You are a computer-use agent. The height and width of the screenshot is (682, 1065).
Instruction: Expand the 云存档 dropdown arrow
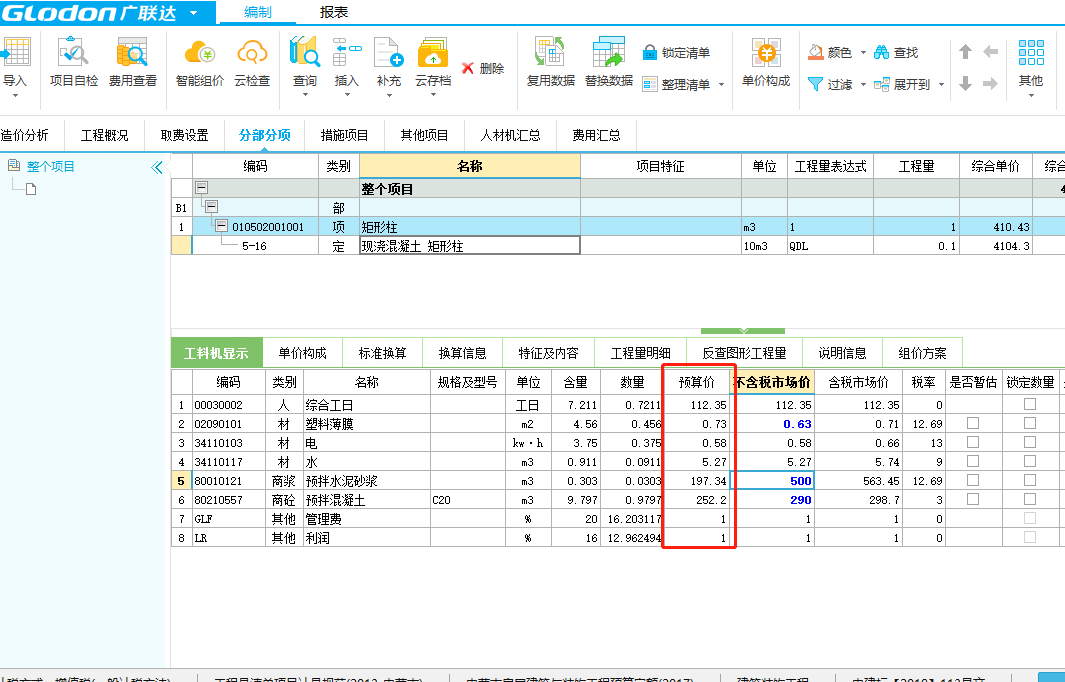[x=433, y=95]
